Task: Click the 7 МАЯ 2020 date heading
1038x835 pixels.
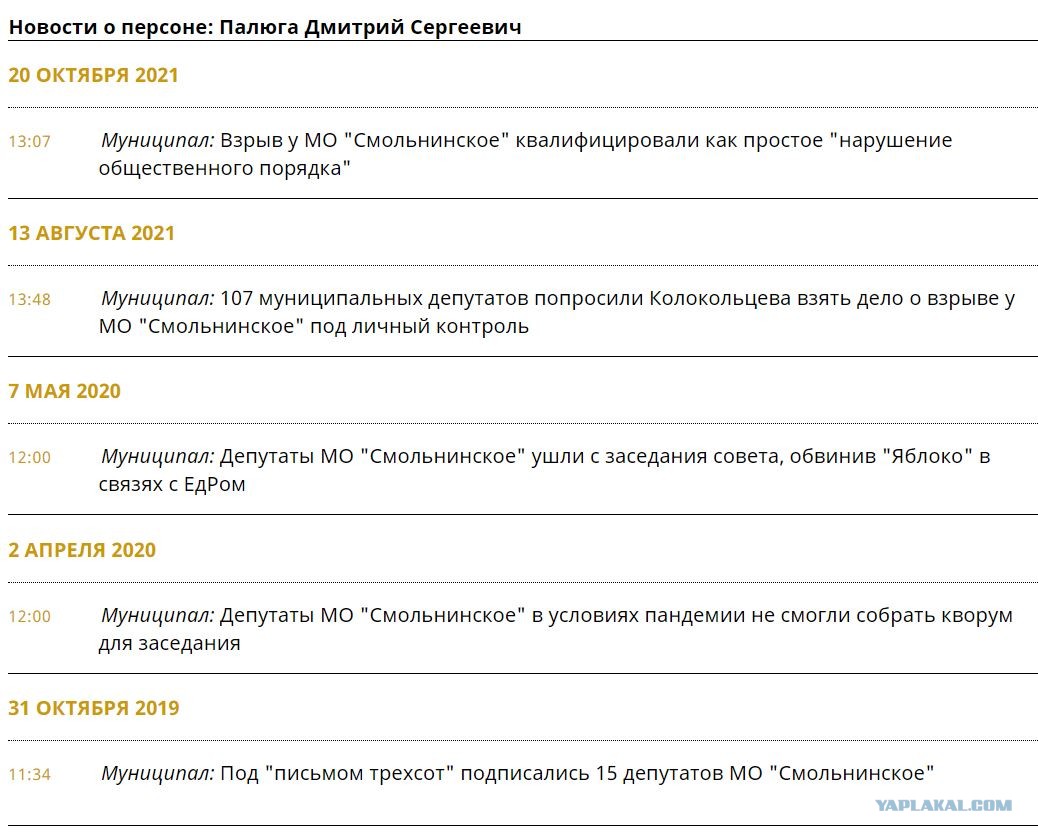Action: click(x=64, y=391)
